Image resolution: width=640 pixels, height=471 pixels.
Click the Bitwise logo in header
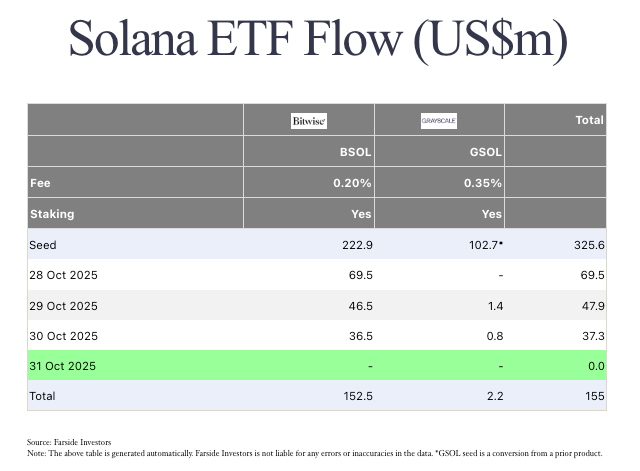(x=309, y=121)
